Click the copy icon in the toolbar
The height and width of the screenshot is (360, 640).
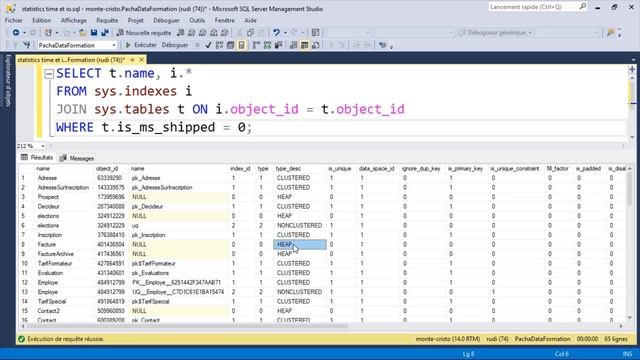click(250, 33)
